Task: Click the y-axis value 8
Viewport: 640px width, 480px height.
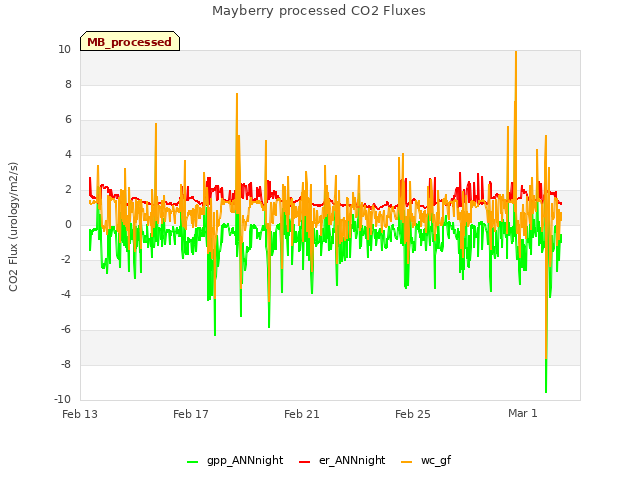Action: pos(68,84)
